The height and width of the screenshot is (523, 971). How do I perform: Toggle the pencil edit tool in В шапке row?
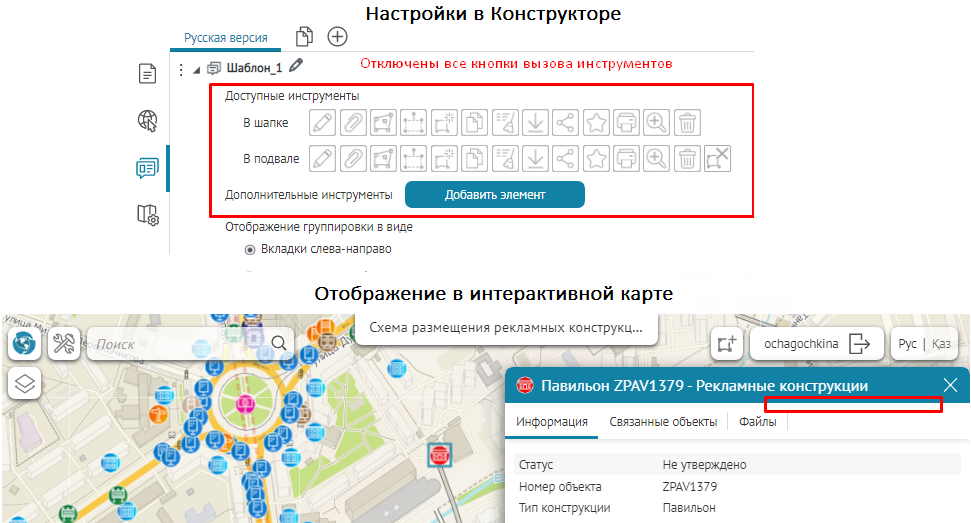(x=322, y=123)
